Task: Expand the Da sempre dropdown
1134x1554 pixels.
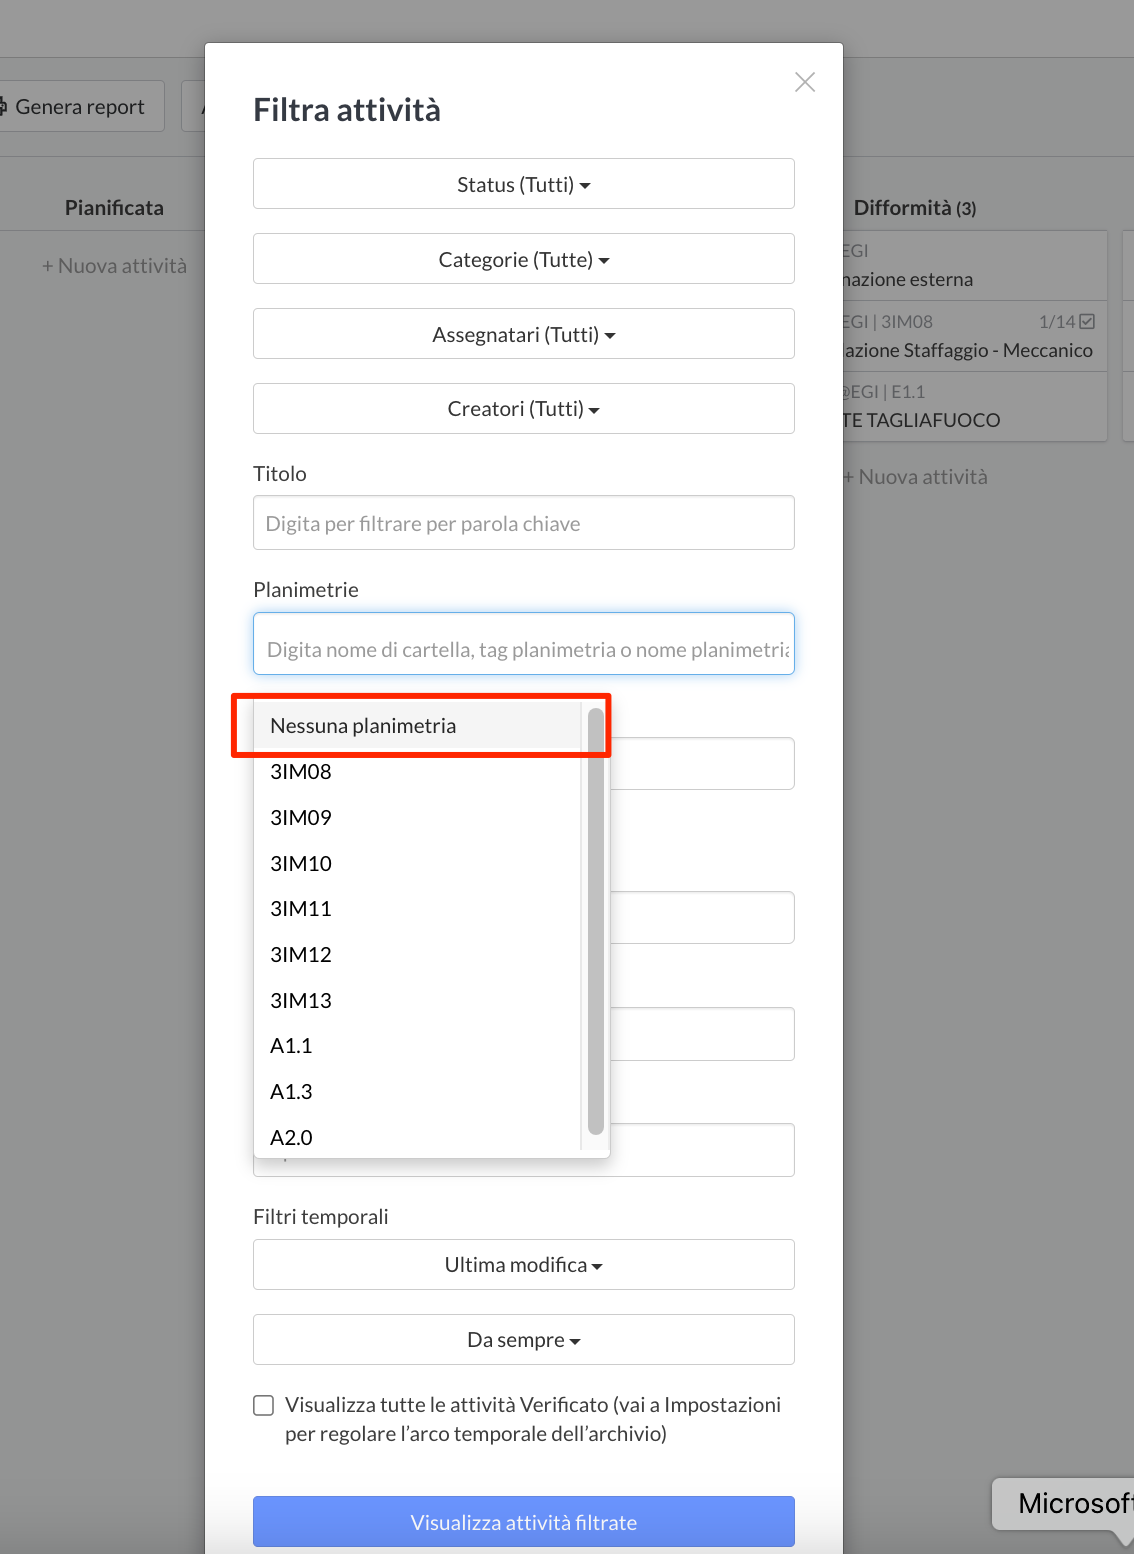Action: pos(523,1340)
